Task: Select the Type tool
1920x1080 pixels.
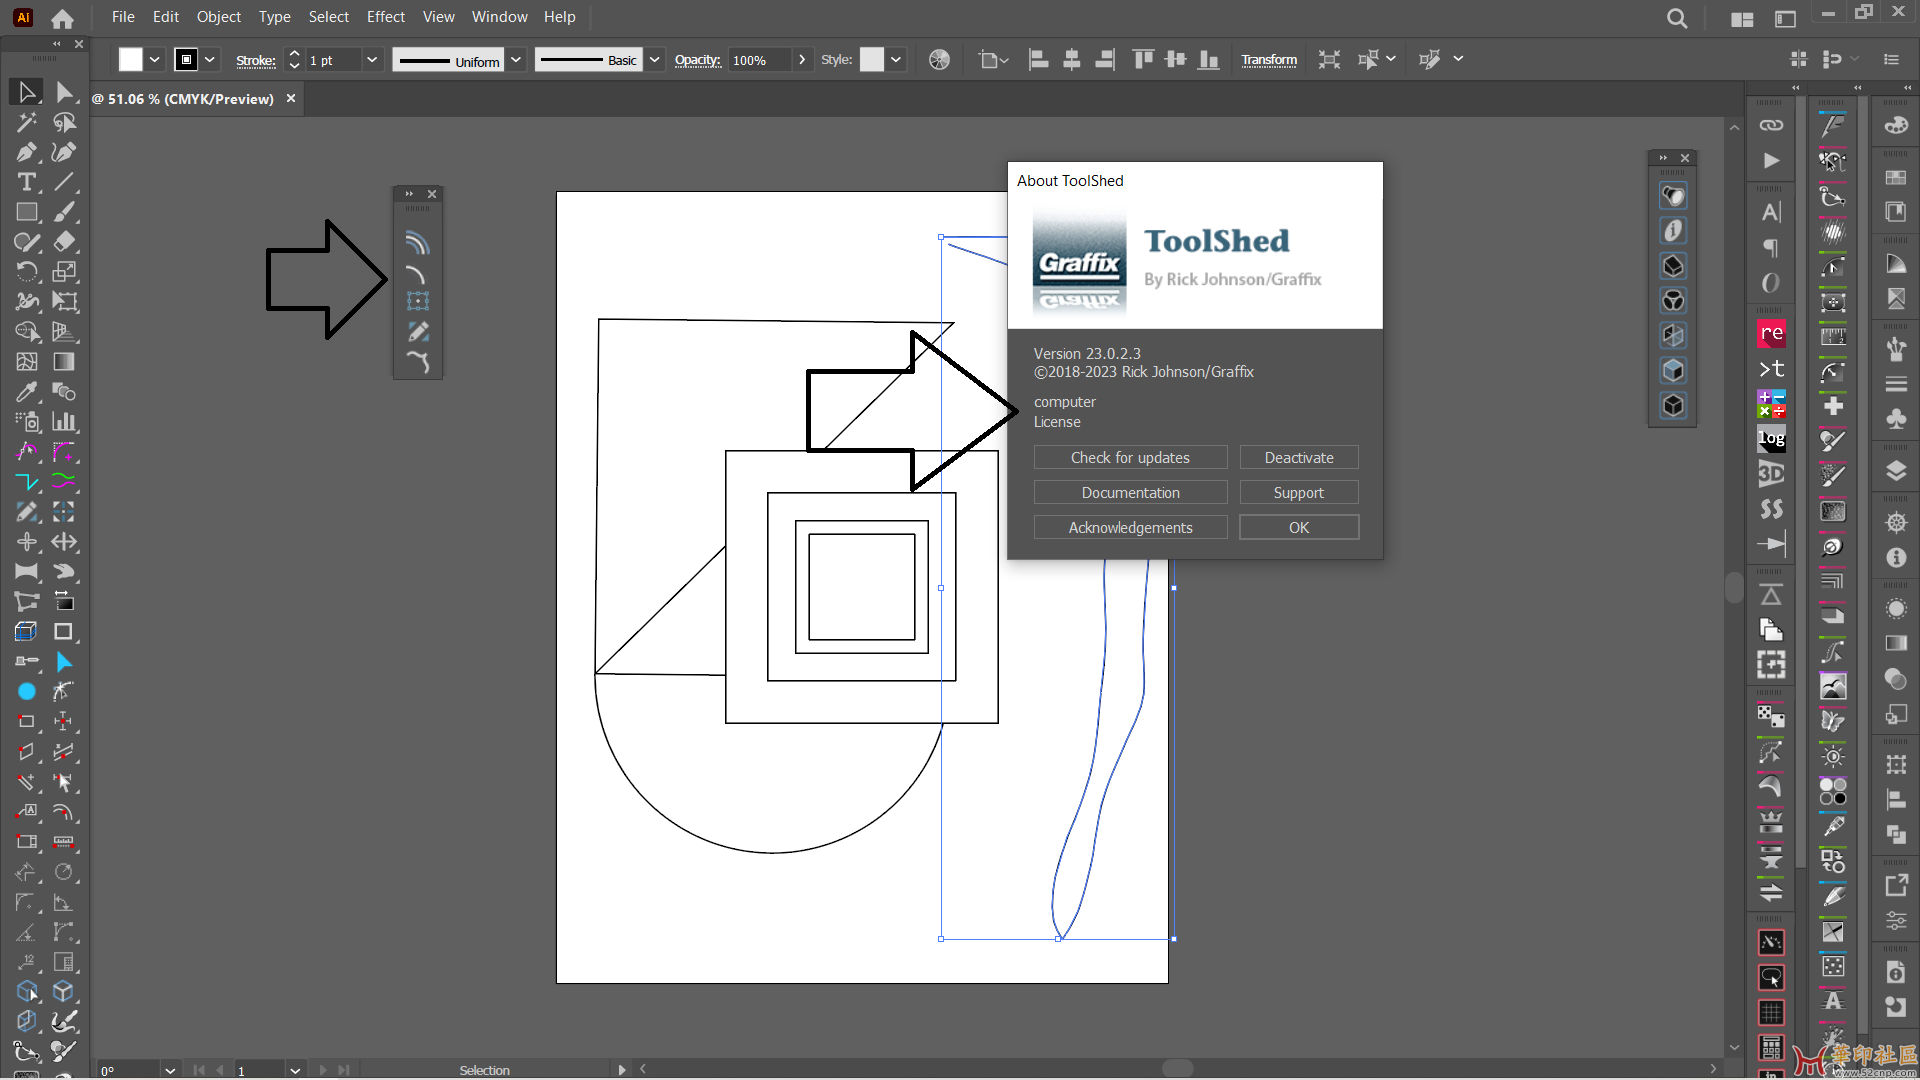Action: (x=27, y=182)
